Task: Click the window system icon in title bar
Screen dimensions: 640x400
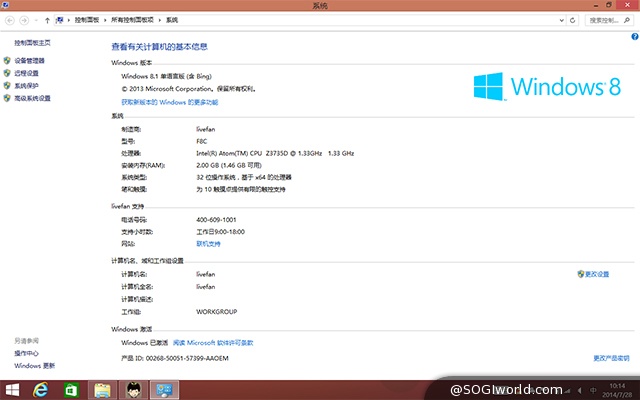Action: coord(5,5)
